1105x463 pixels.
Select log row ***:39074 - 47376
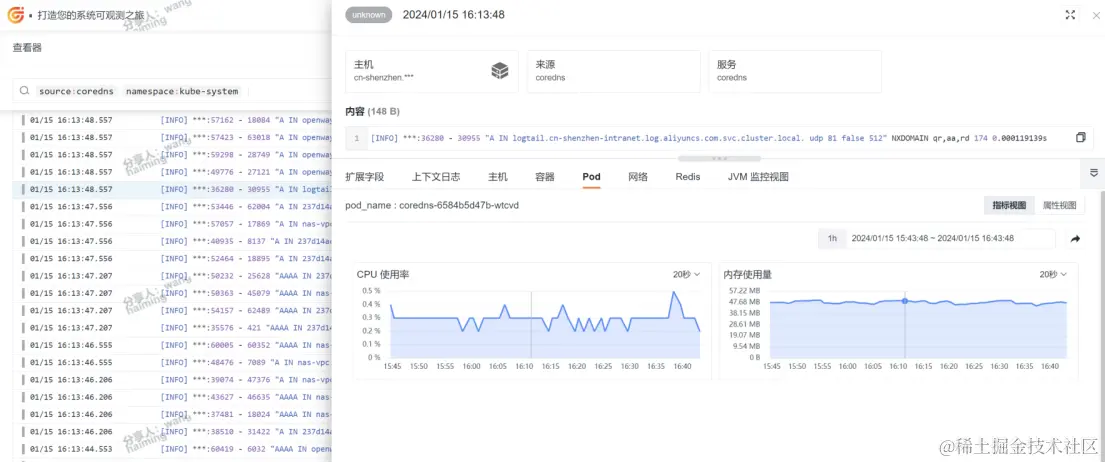[x=173, y=380]
